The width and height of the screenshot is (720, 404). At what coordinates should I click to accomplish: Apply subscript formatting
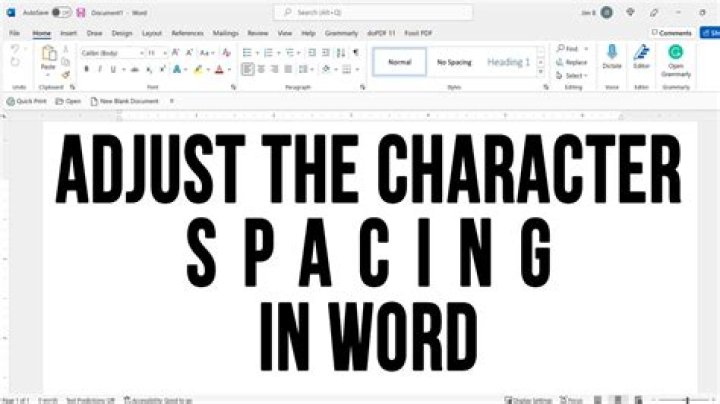(149, 70)
